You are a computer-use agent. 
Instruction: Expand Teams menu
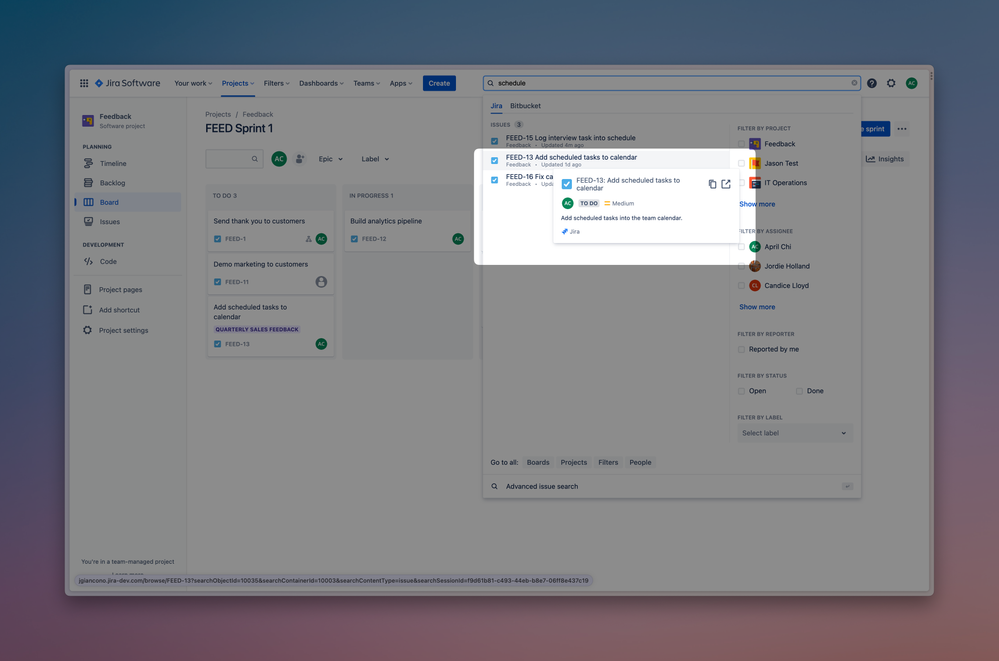coord(366,84)
